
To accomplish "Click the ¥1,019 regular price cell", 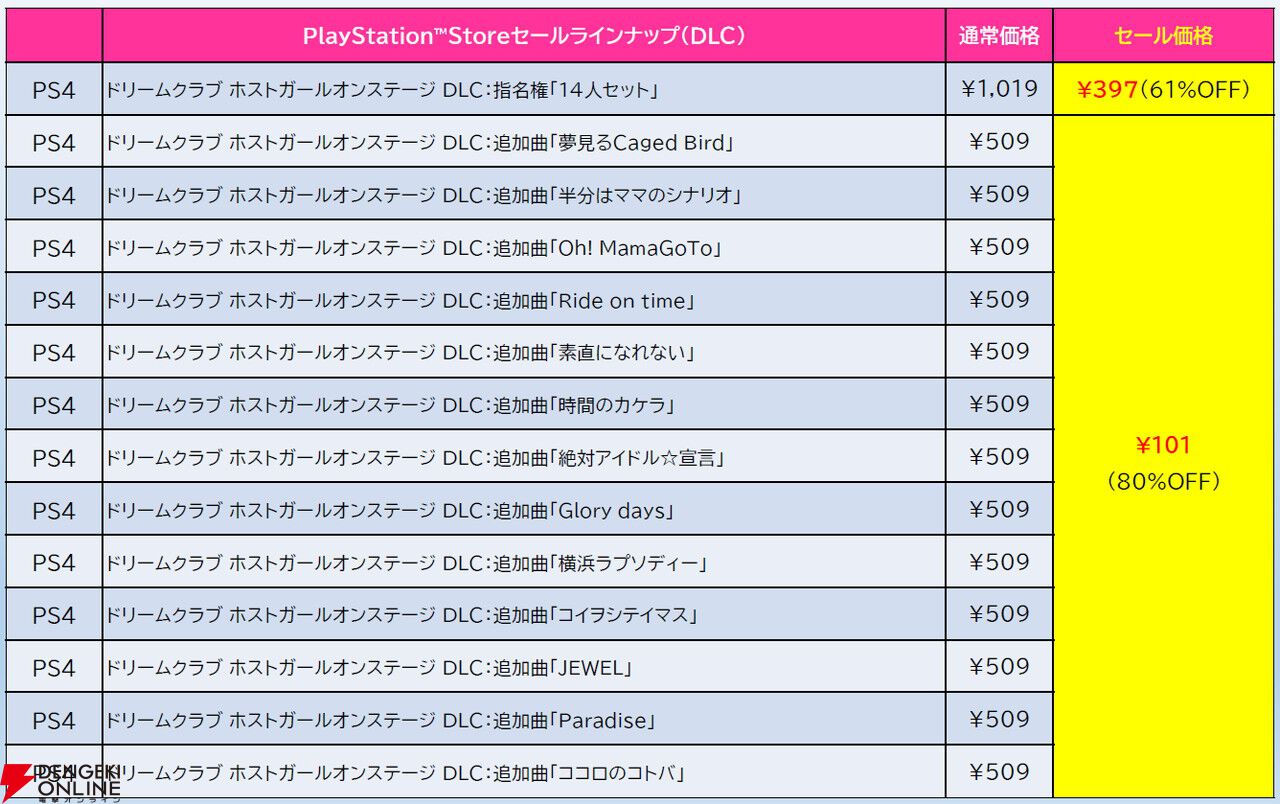I will click(x=998, y=90).
